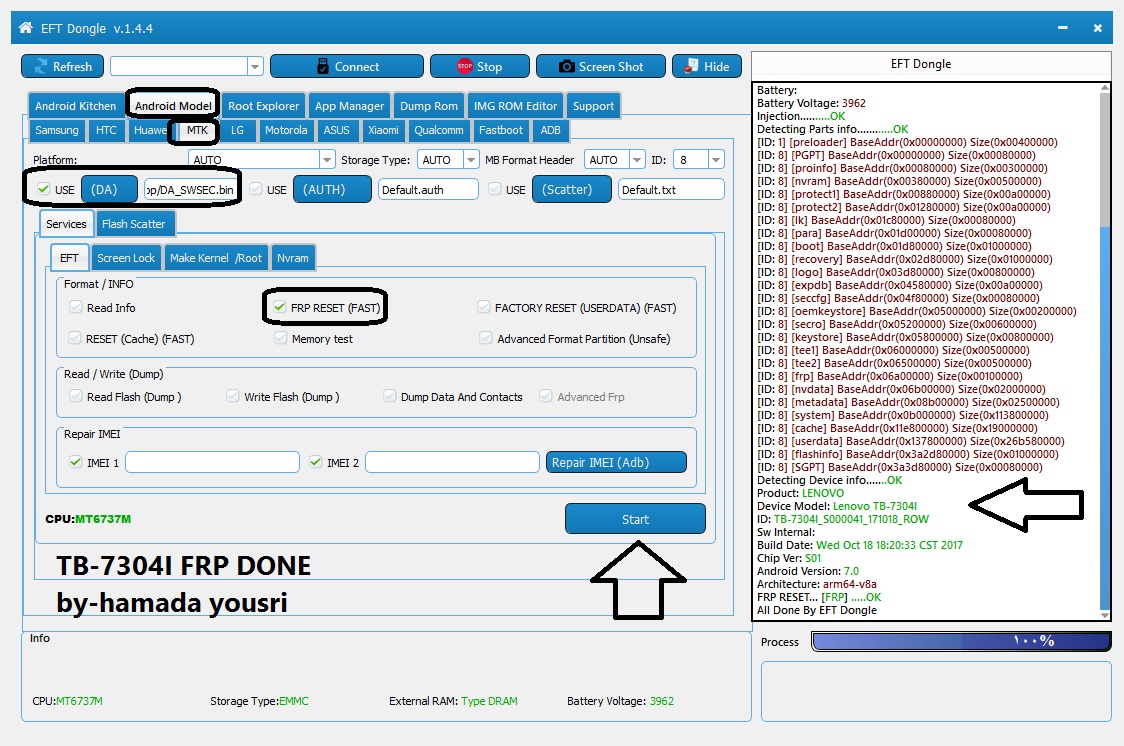Click the Refresh arrows icon
1124x746 pixels.
41,66
